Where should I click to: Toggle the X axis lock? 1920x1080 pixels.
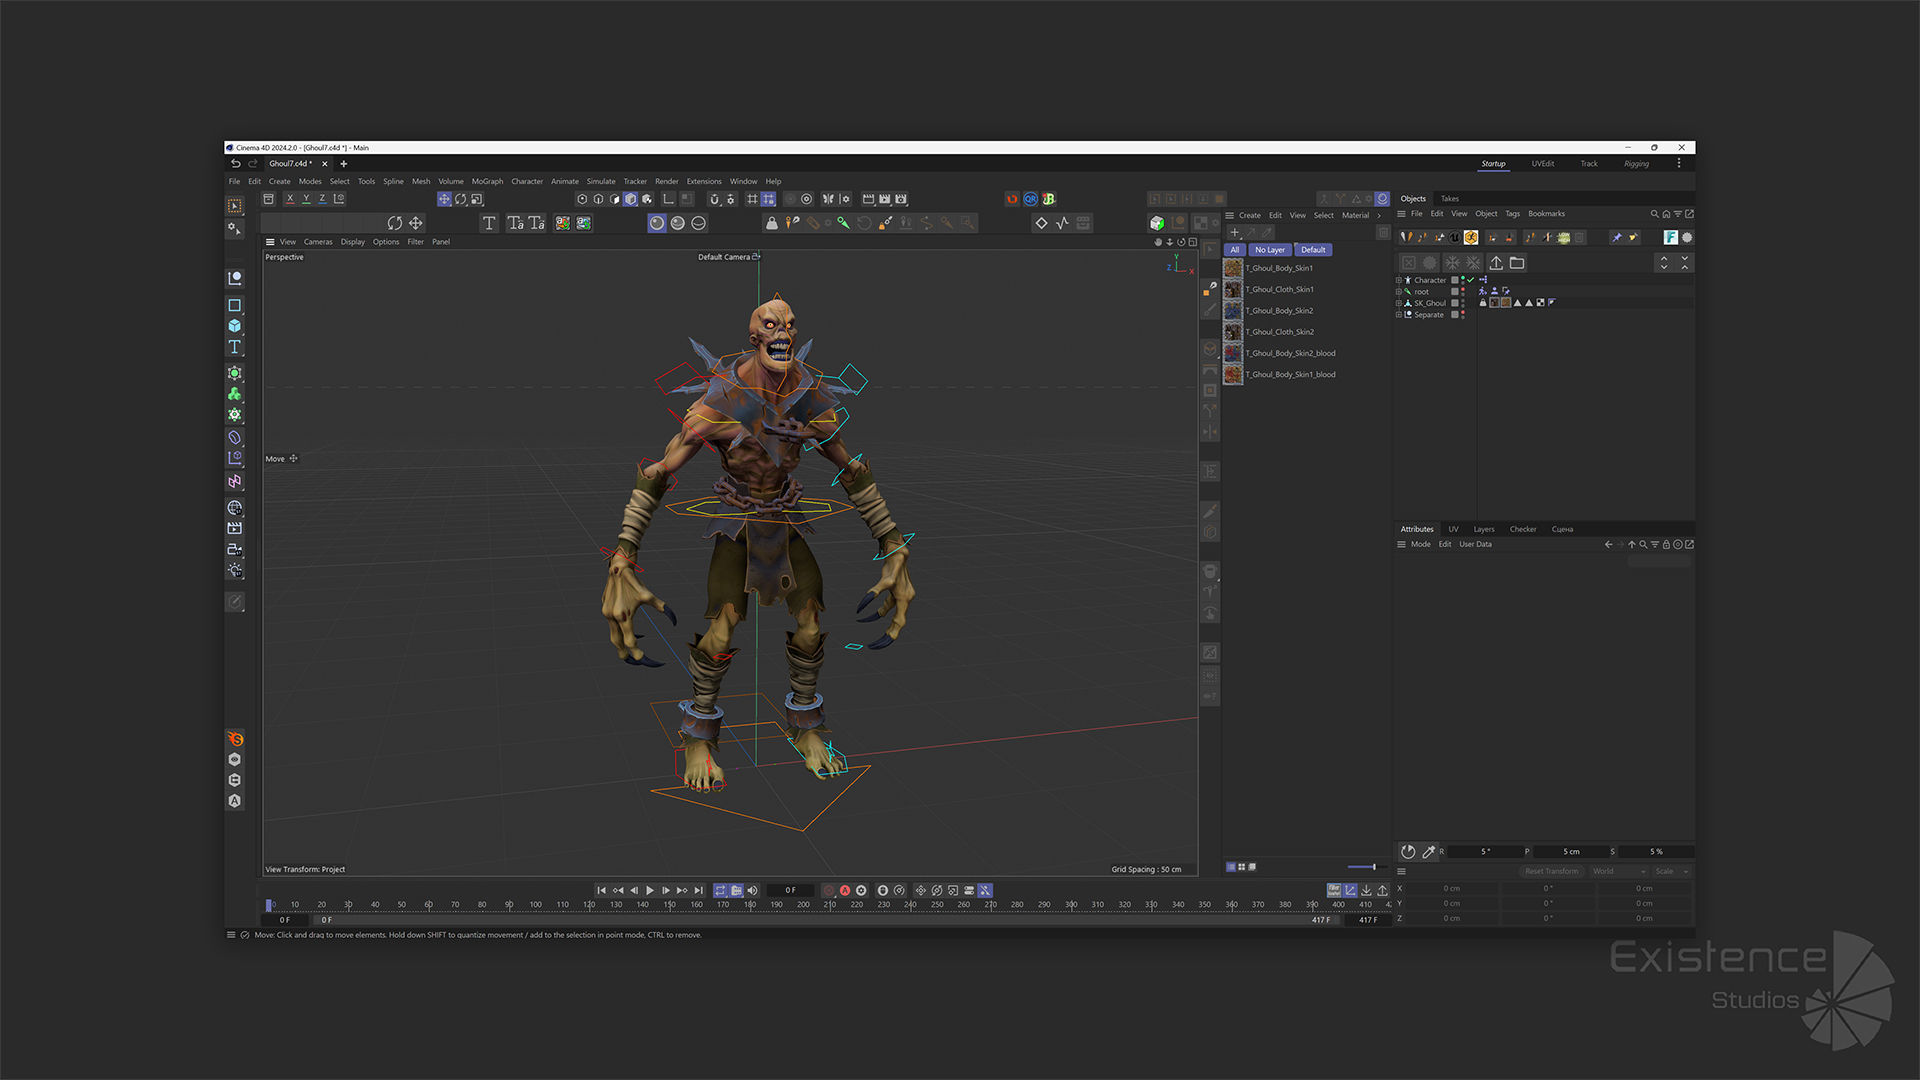point(290,199)
